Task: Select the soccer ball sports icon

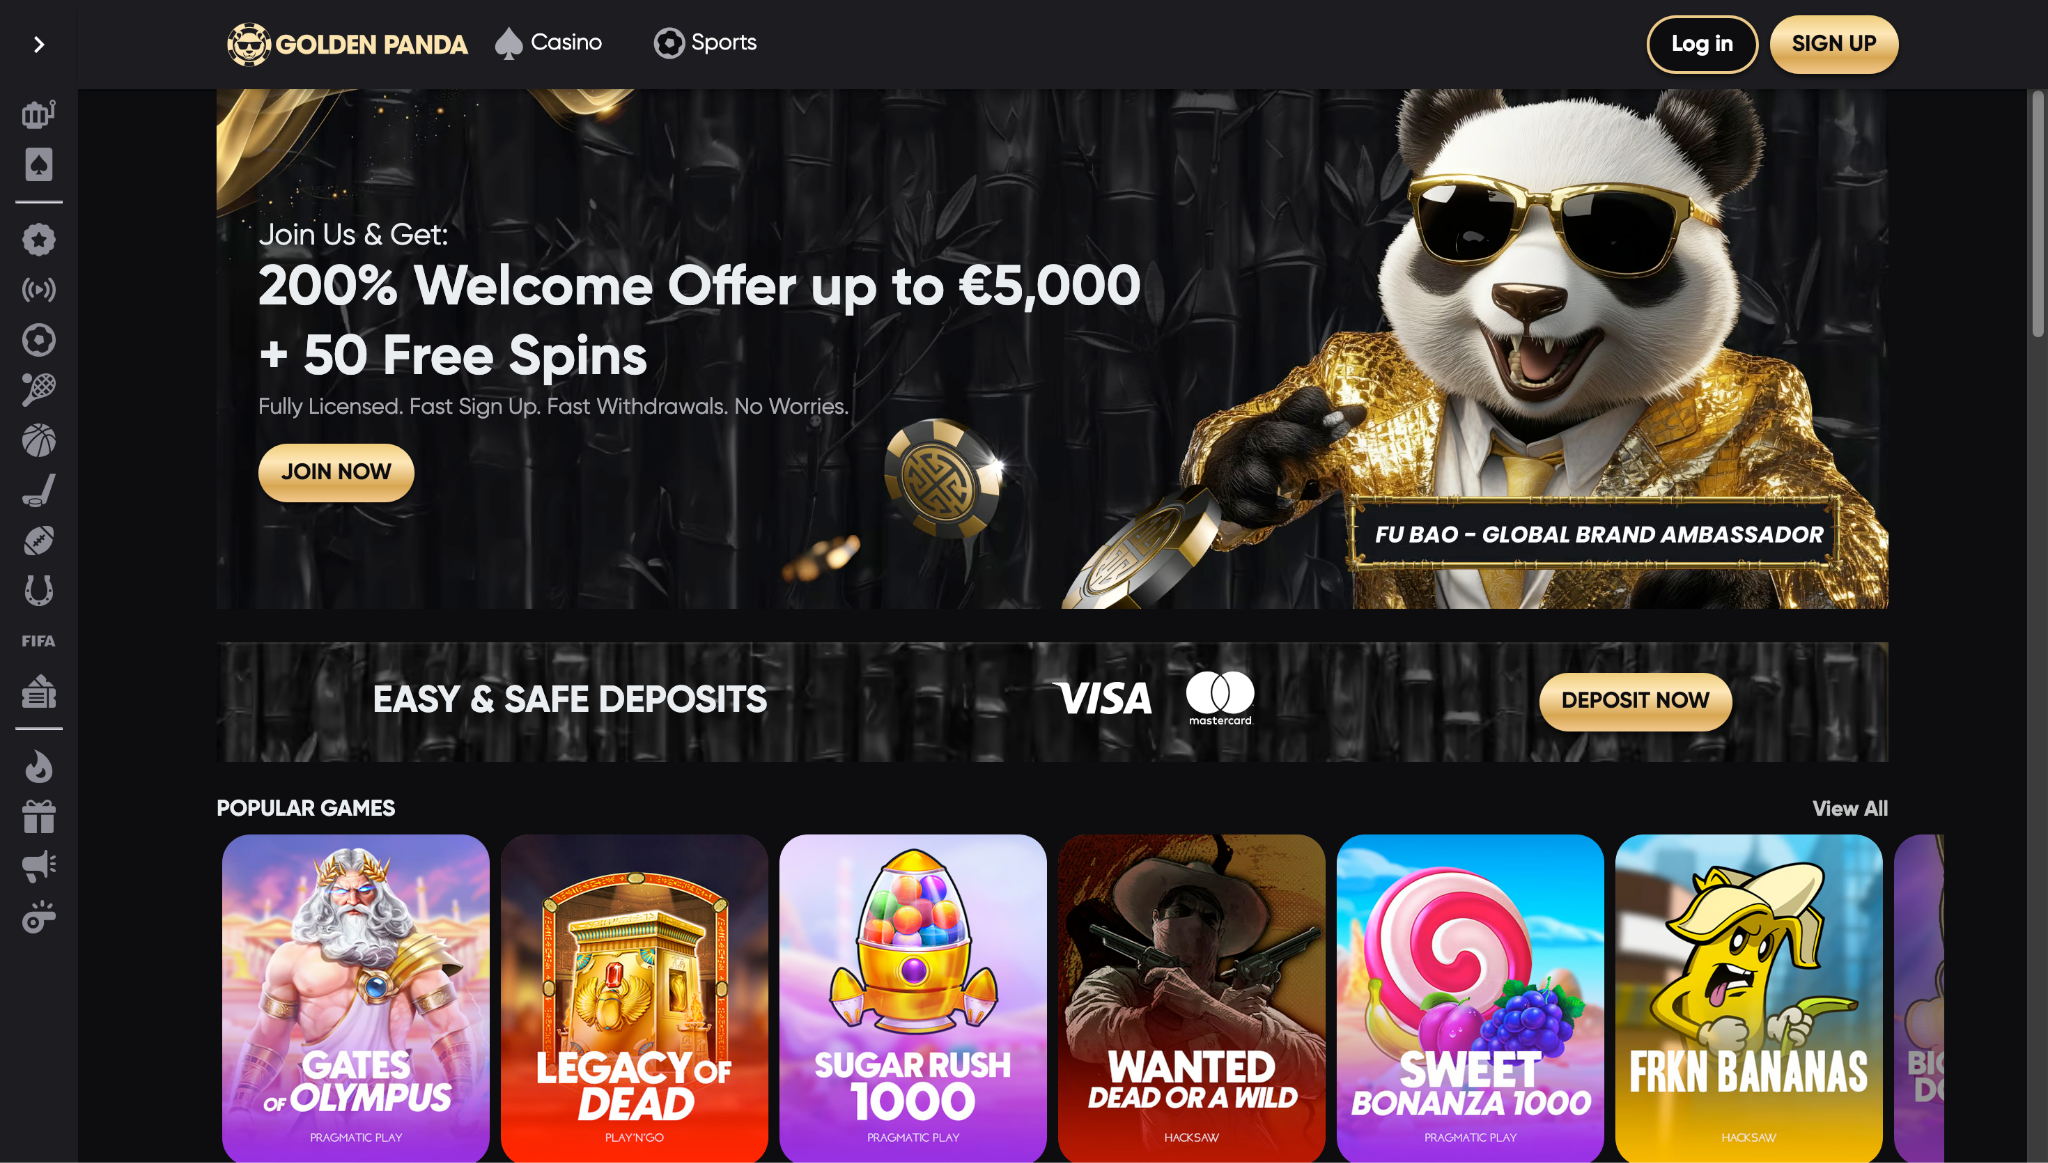Action: (39, 340)
